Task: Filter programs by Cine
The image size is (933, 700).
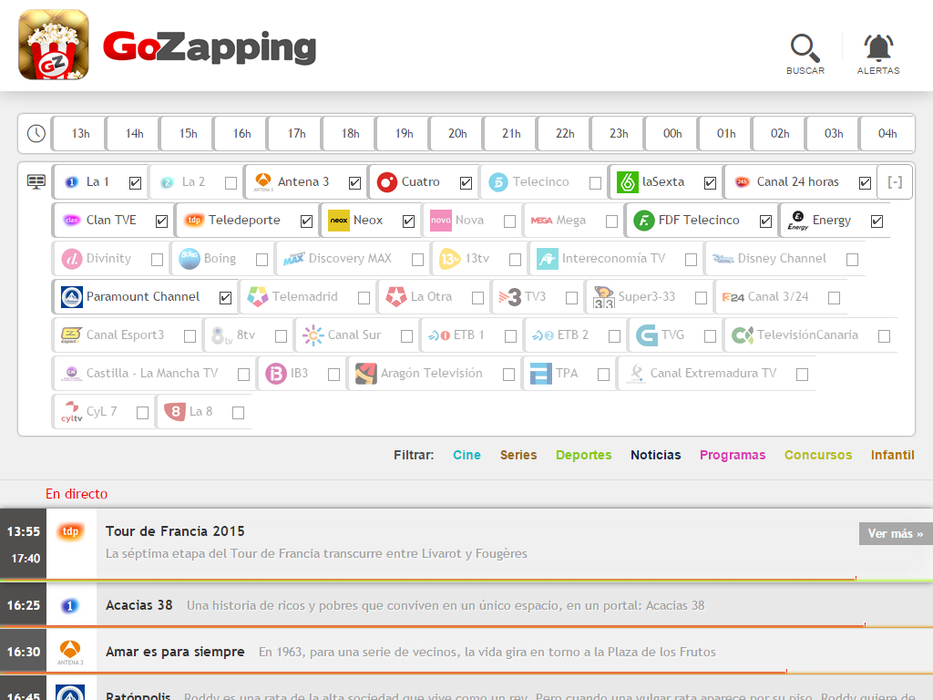Action: (467, 455)
